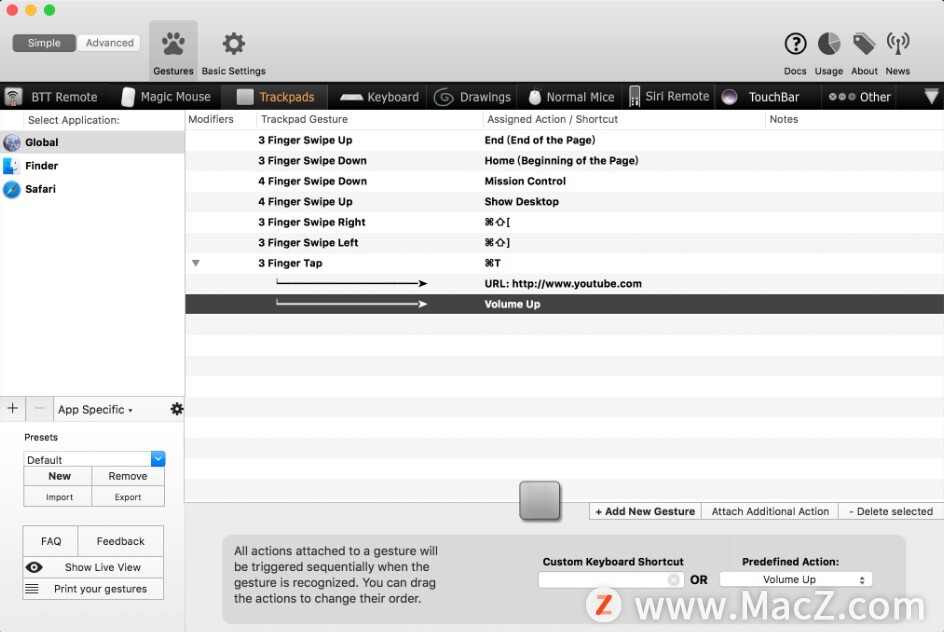Select the Keyboard tab
This screenshot has height=632, width=944.
click(x=379, y=97)
